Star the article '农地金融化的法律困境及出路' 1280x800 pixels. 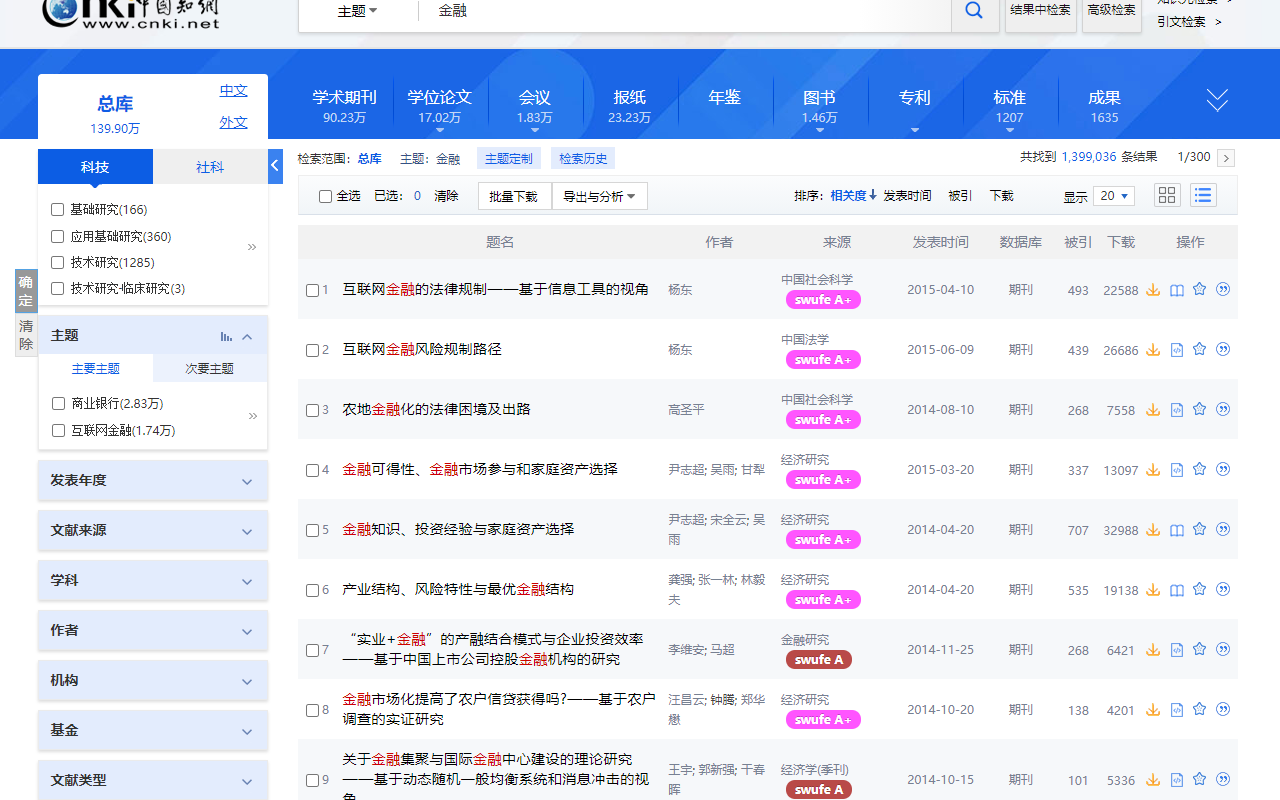(1200, 409)
